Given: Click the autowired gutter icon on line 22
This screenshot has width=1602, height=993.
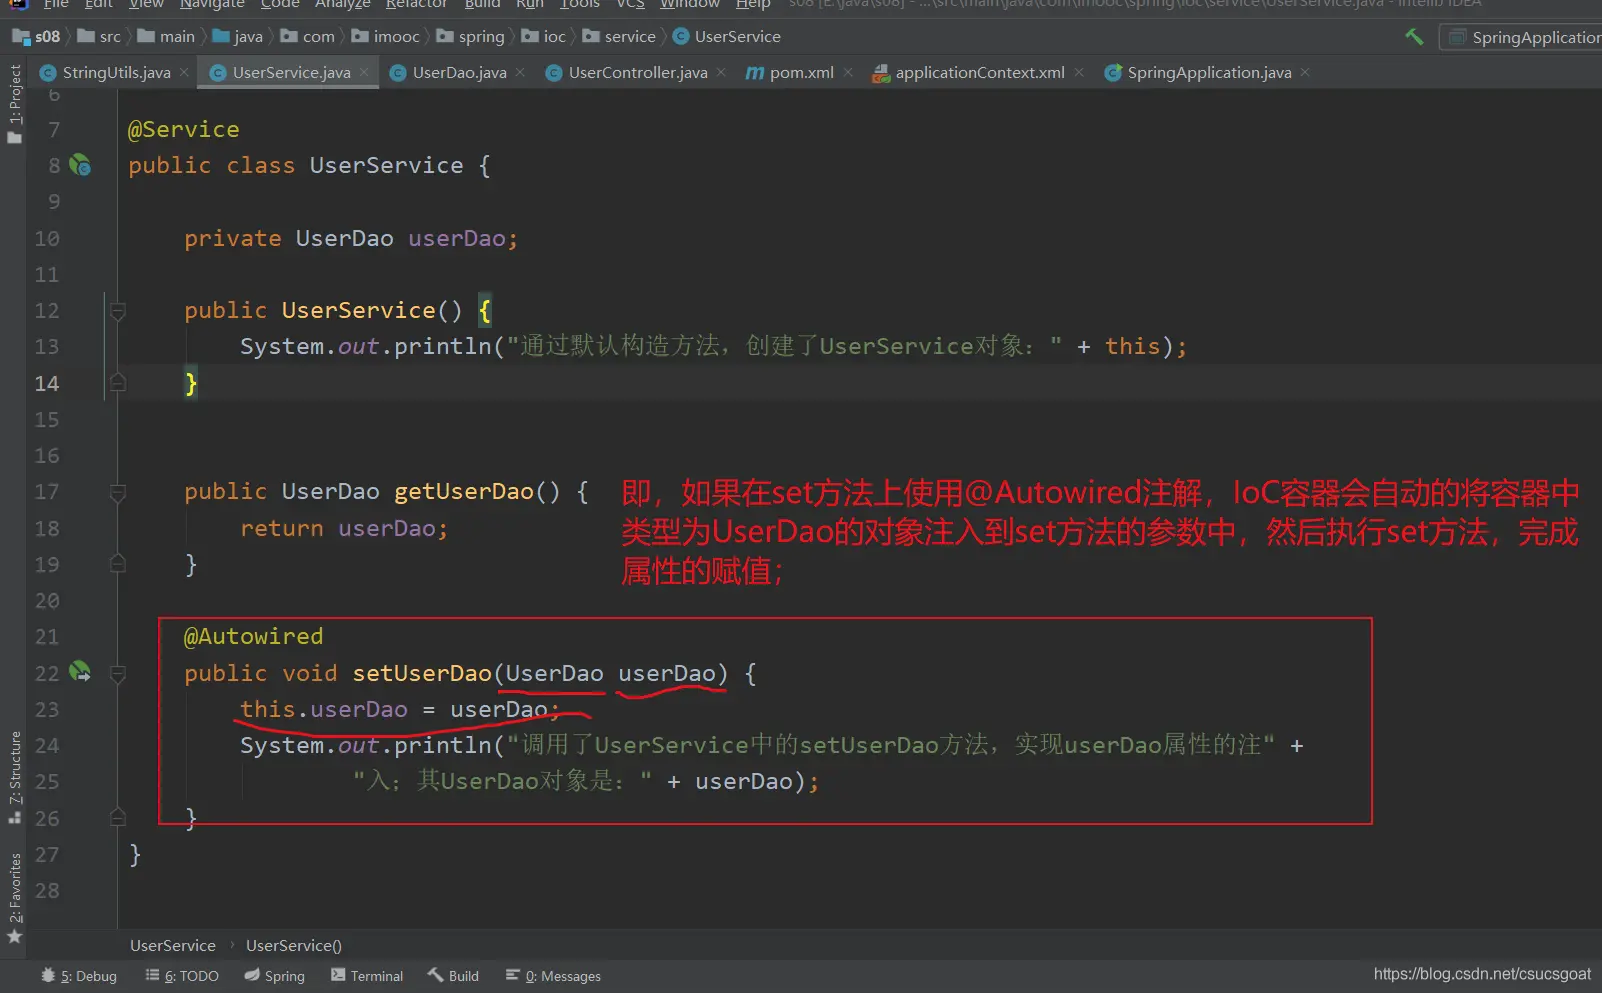Looking at the screenshot, I should (80, 672).
